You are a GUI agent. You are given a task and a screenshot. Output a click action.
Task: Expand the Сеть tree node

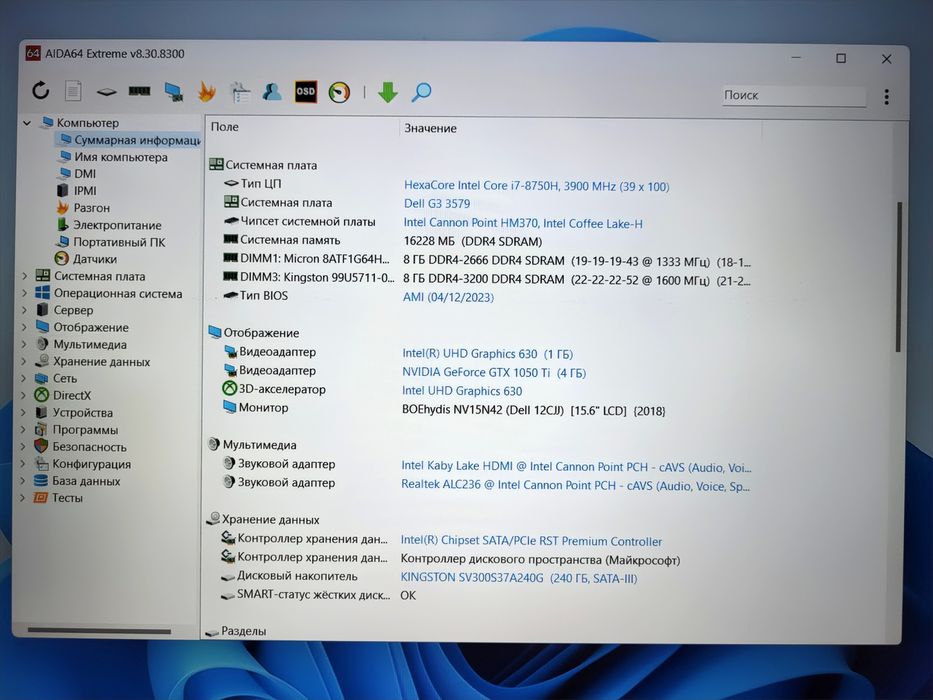(24, 378)
